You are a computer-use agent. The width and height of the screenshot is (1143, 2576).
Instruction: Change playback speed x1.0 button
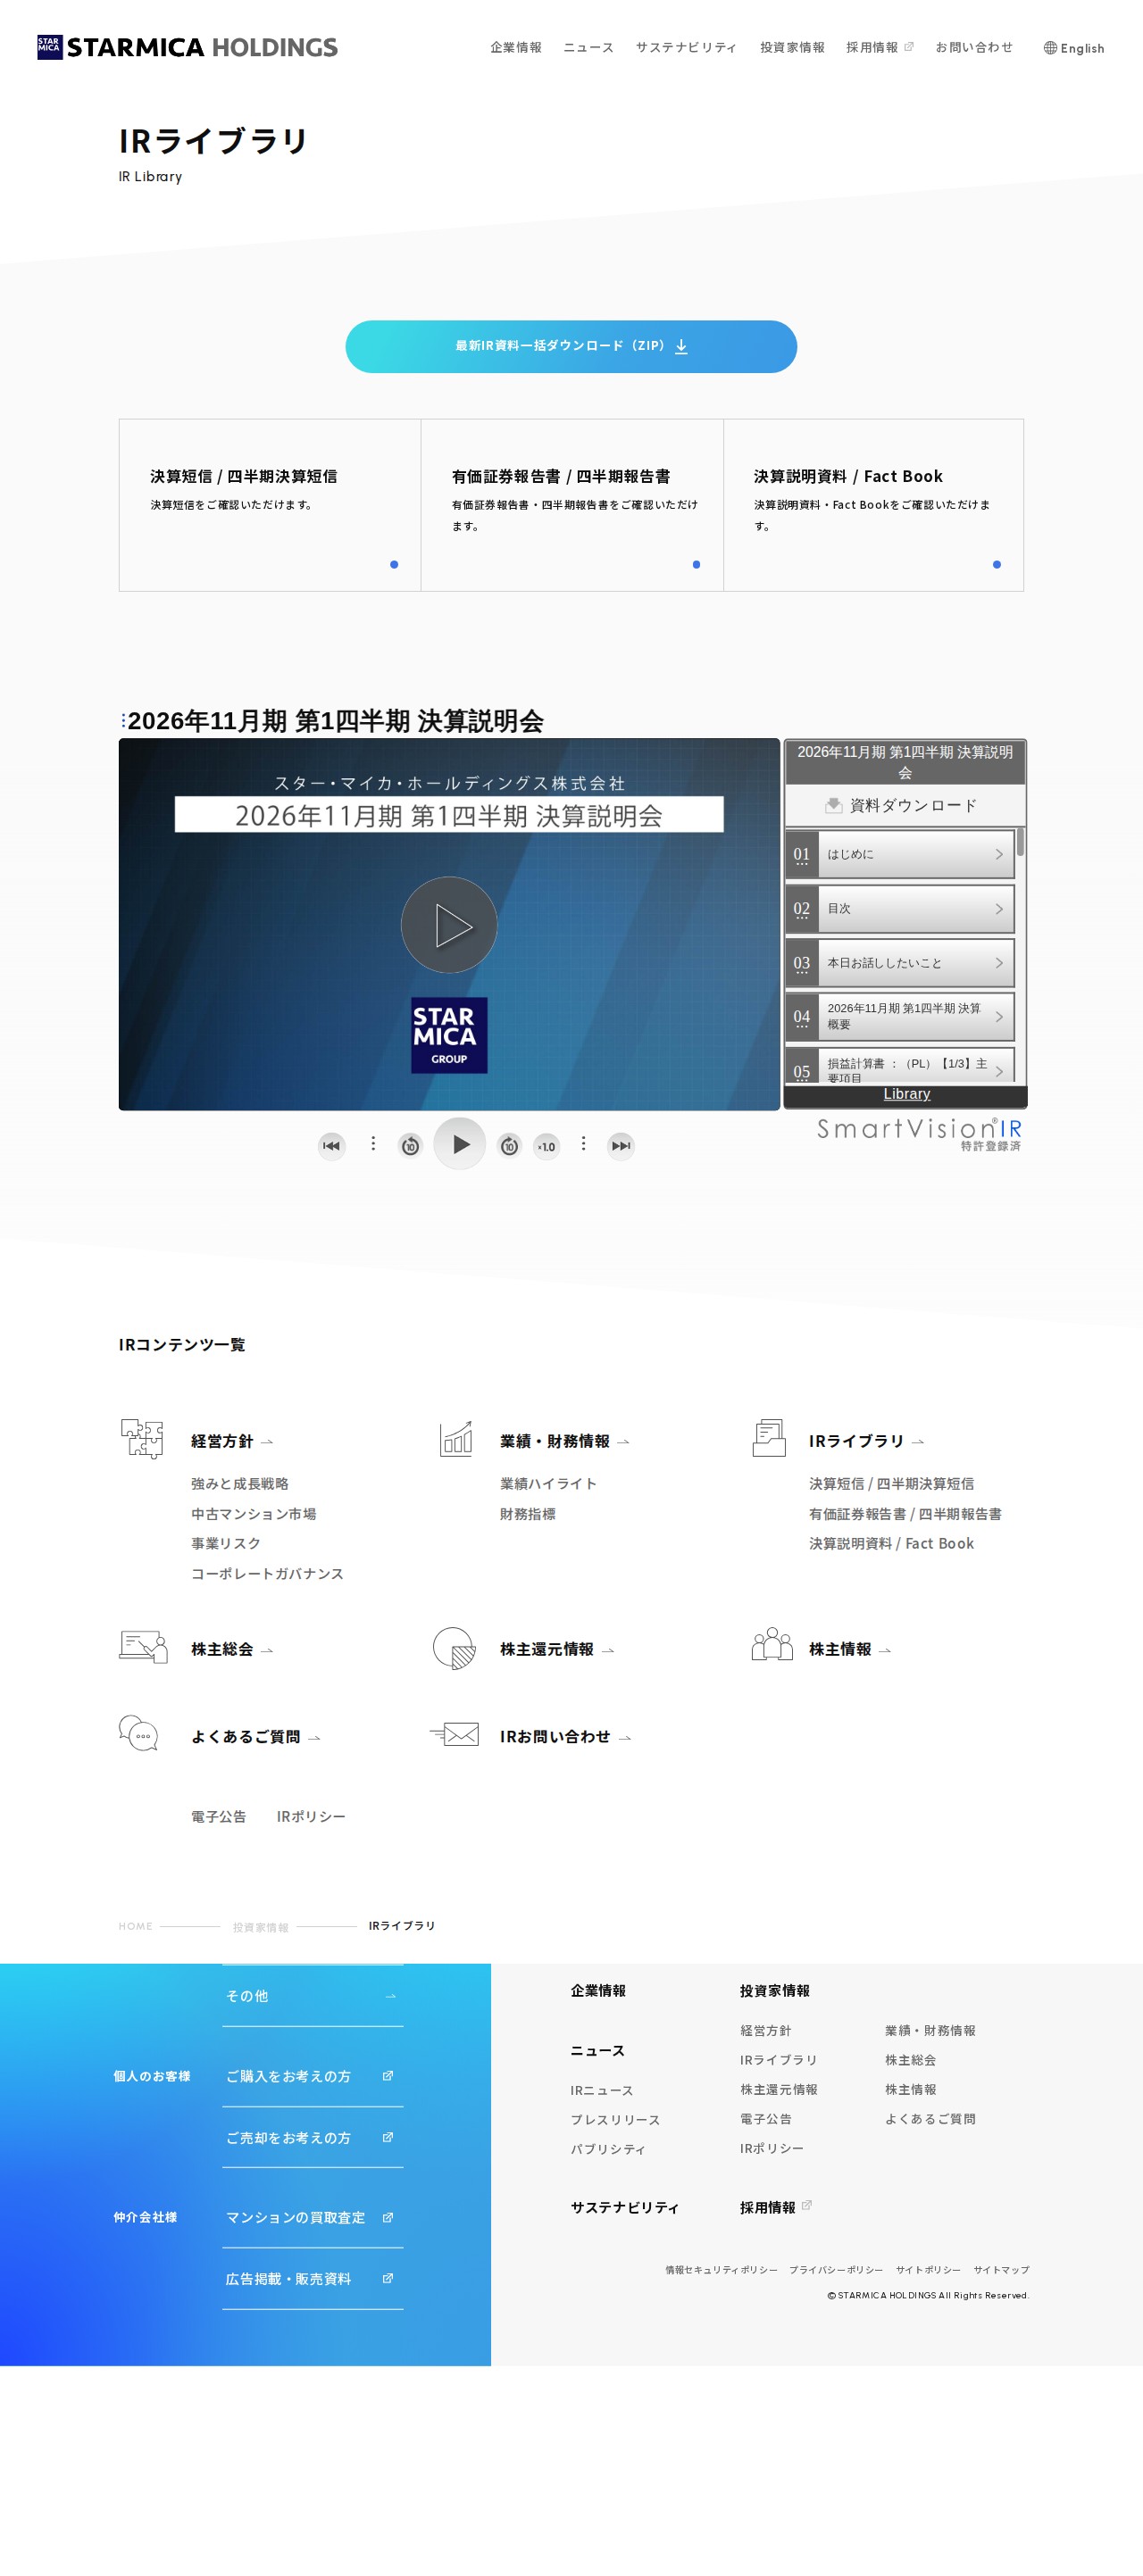(x=546, y=1146)
